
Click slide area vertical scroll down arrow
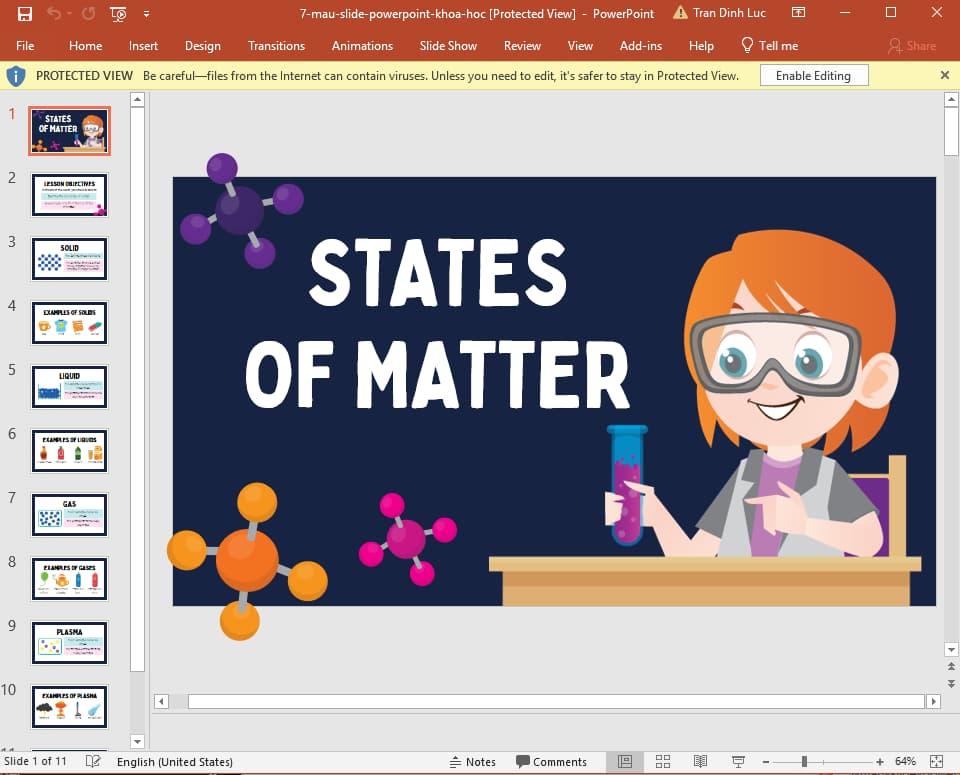951,649
